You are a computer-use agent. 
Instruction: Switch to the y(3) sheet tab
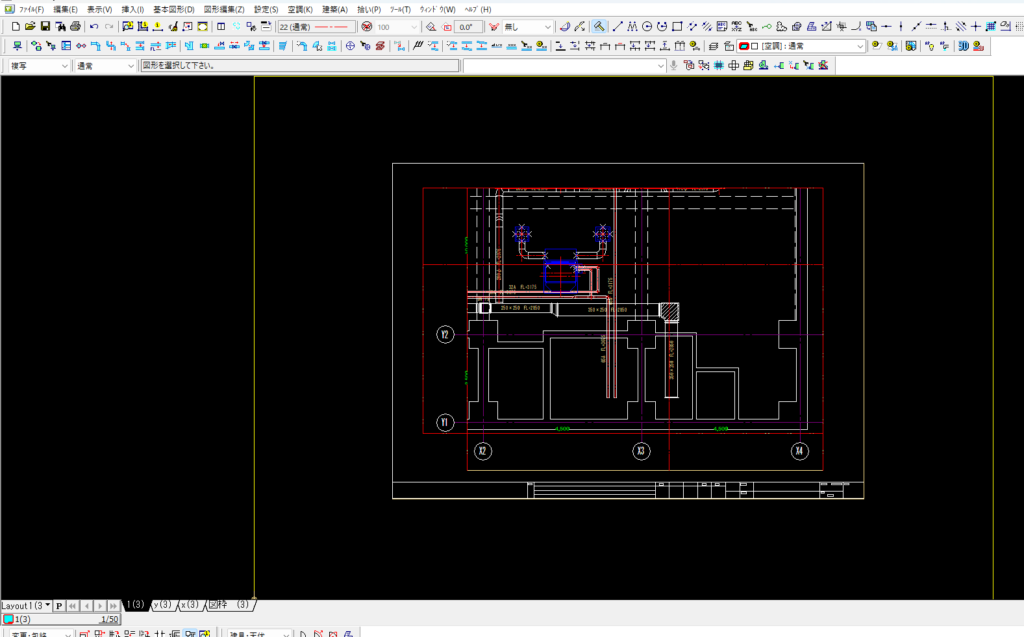click(x=162, y=605)
